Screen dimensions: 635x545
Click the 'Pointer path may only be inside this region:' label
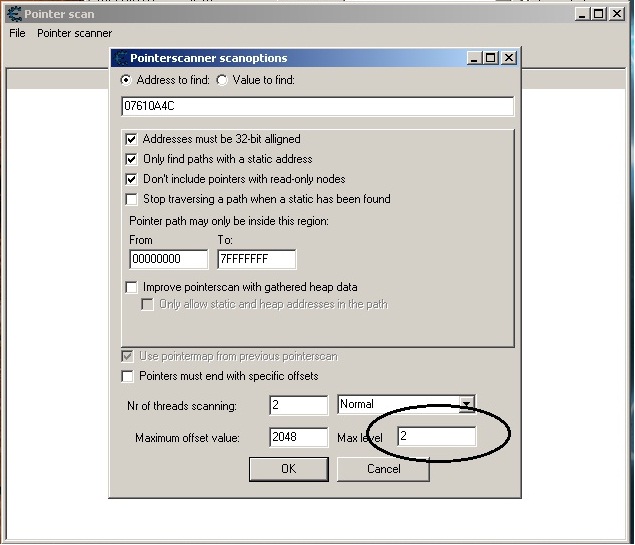click(x=229, y=221)
